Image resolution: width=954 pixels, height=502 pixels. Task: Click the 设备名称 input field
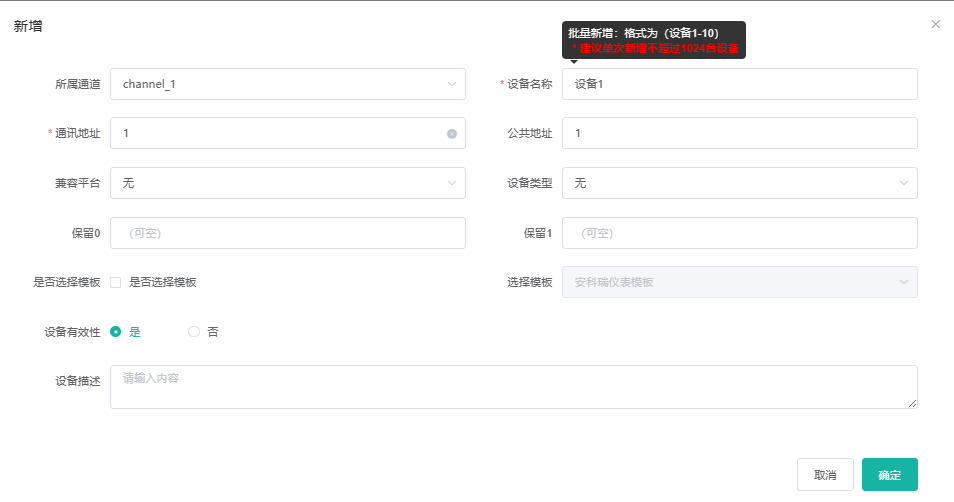coord(740,84)
